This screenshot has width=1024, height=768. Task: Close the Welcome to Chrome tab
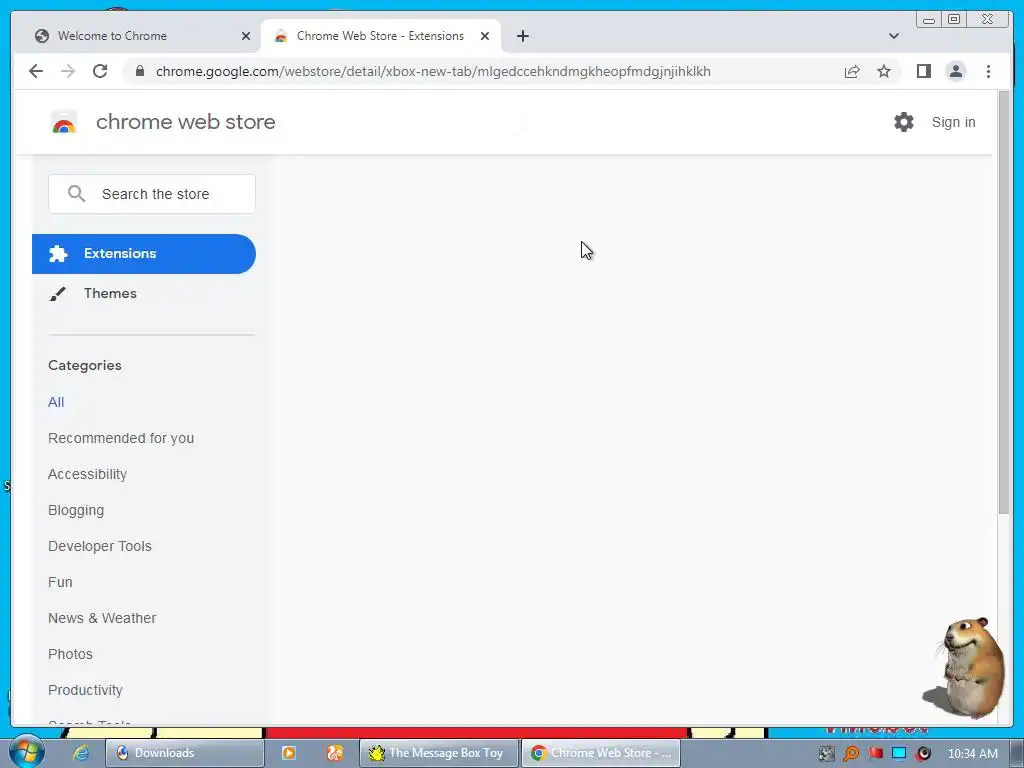pos(246,36)
